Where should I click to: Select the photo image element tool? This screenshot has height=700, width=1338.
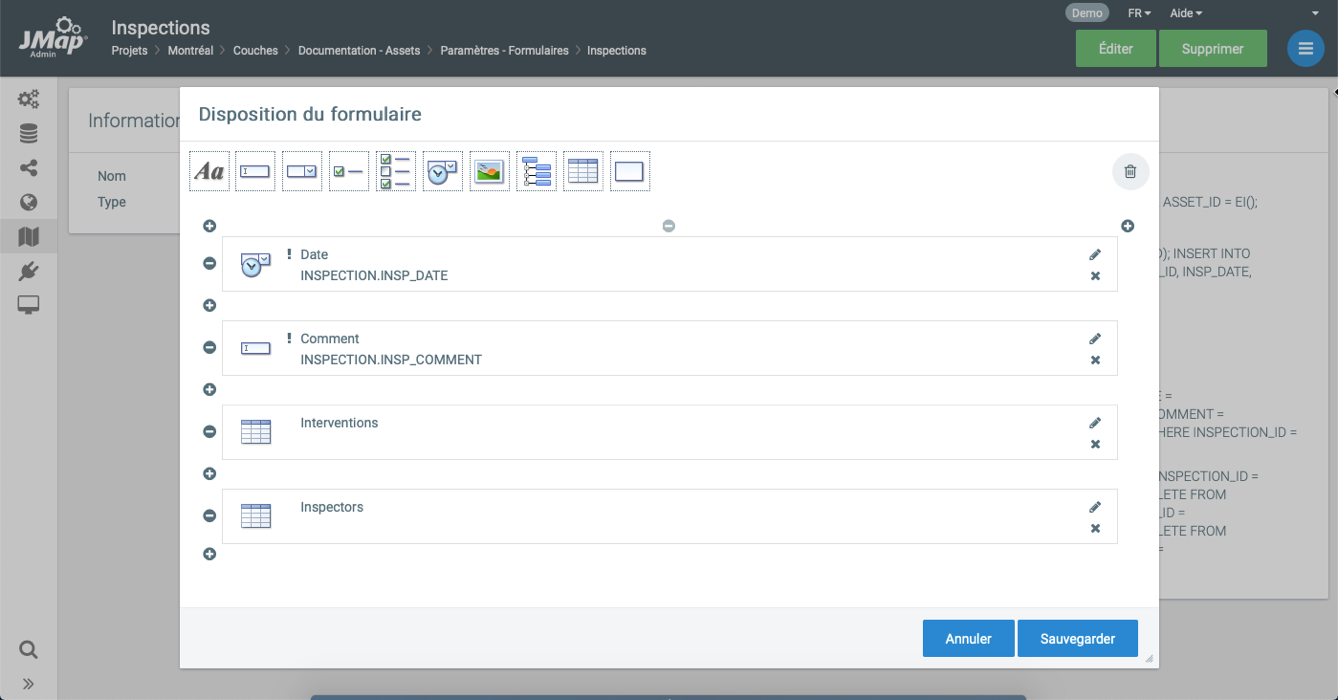(489, 172)
